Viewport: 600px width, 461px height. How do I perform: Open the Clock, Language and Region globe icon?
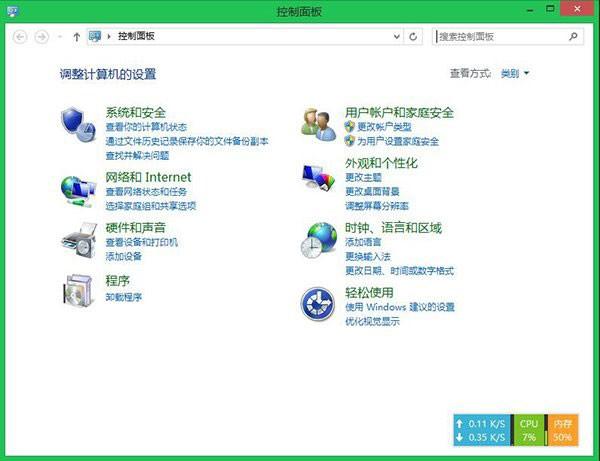pos(318,240)
